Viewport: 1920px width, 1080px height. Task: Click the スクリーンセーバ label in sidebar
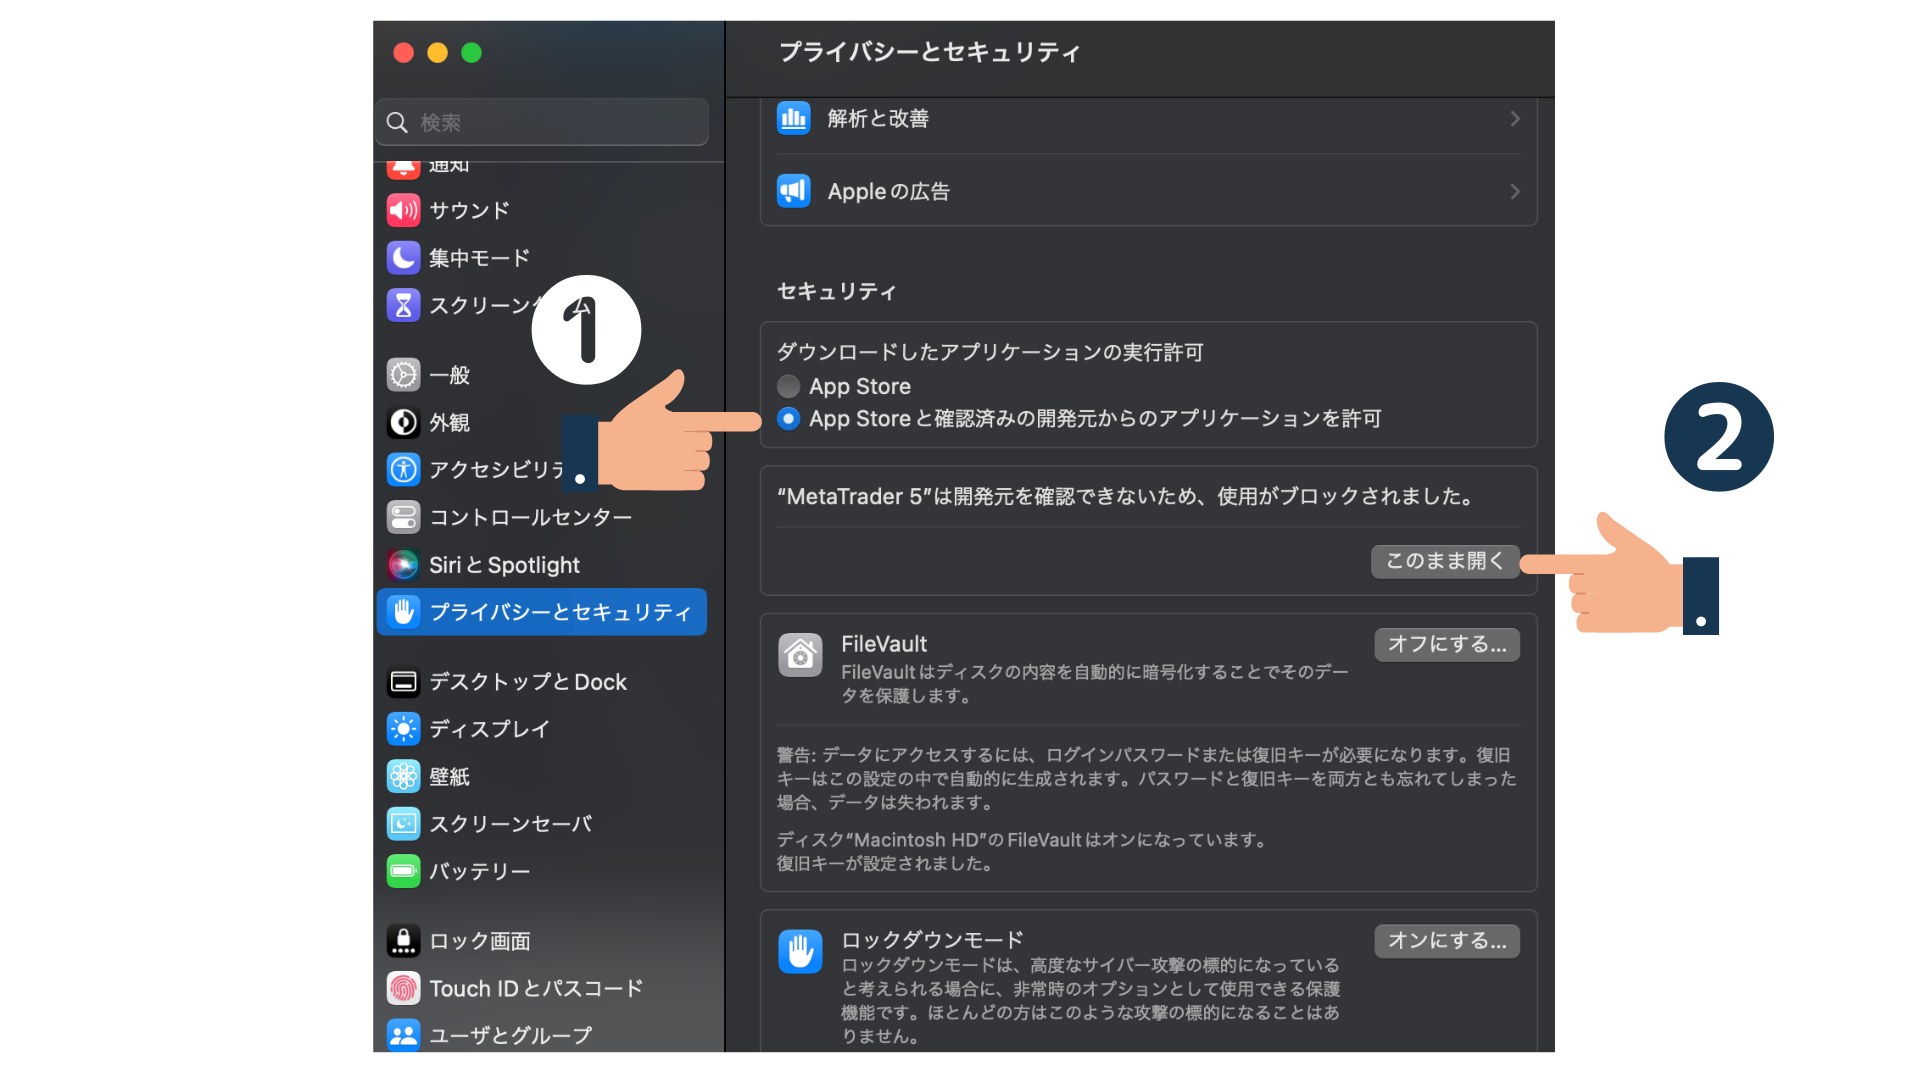(510, 824)
